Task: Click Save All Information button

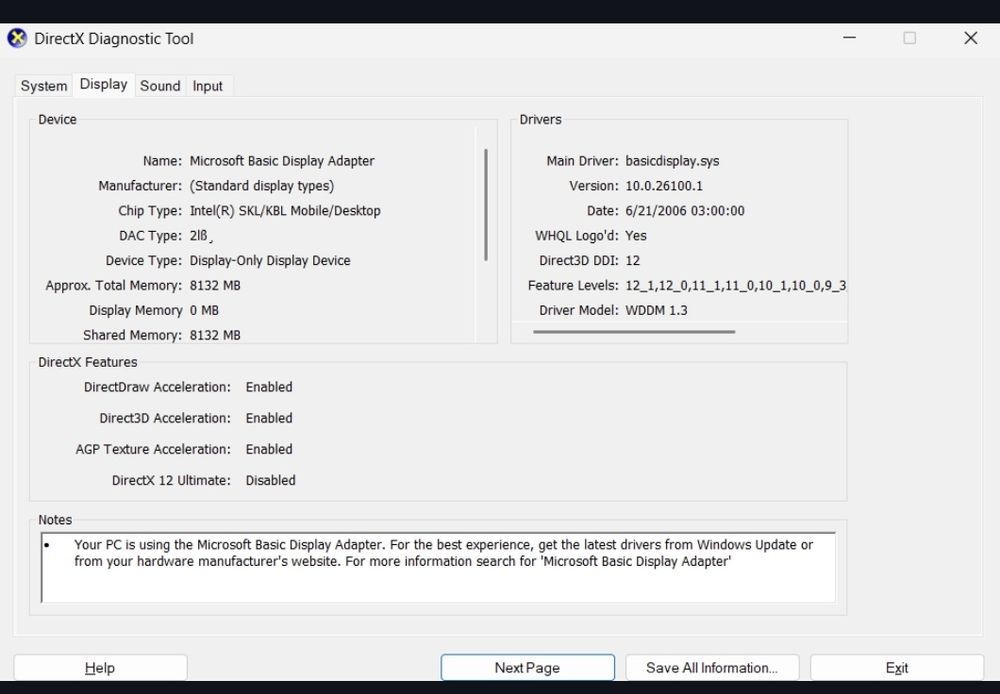Action: [x=712, y=668]
